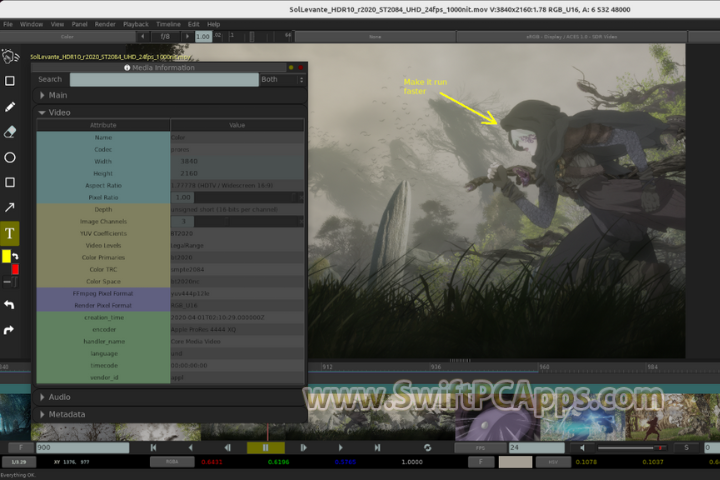Click the F button in the pixel bar
The height and width of the screenshot is (480, 720).
click(481, 462)
